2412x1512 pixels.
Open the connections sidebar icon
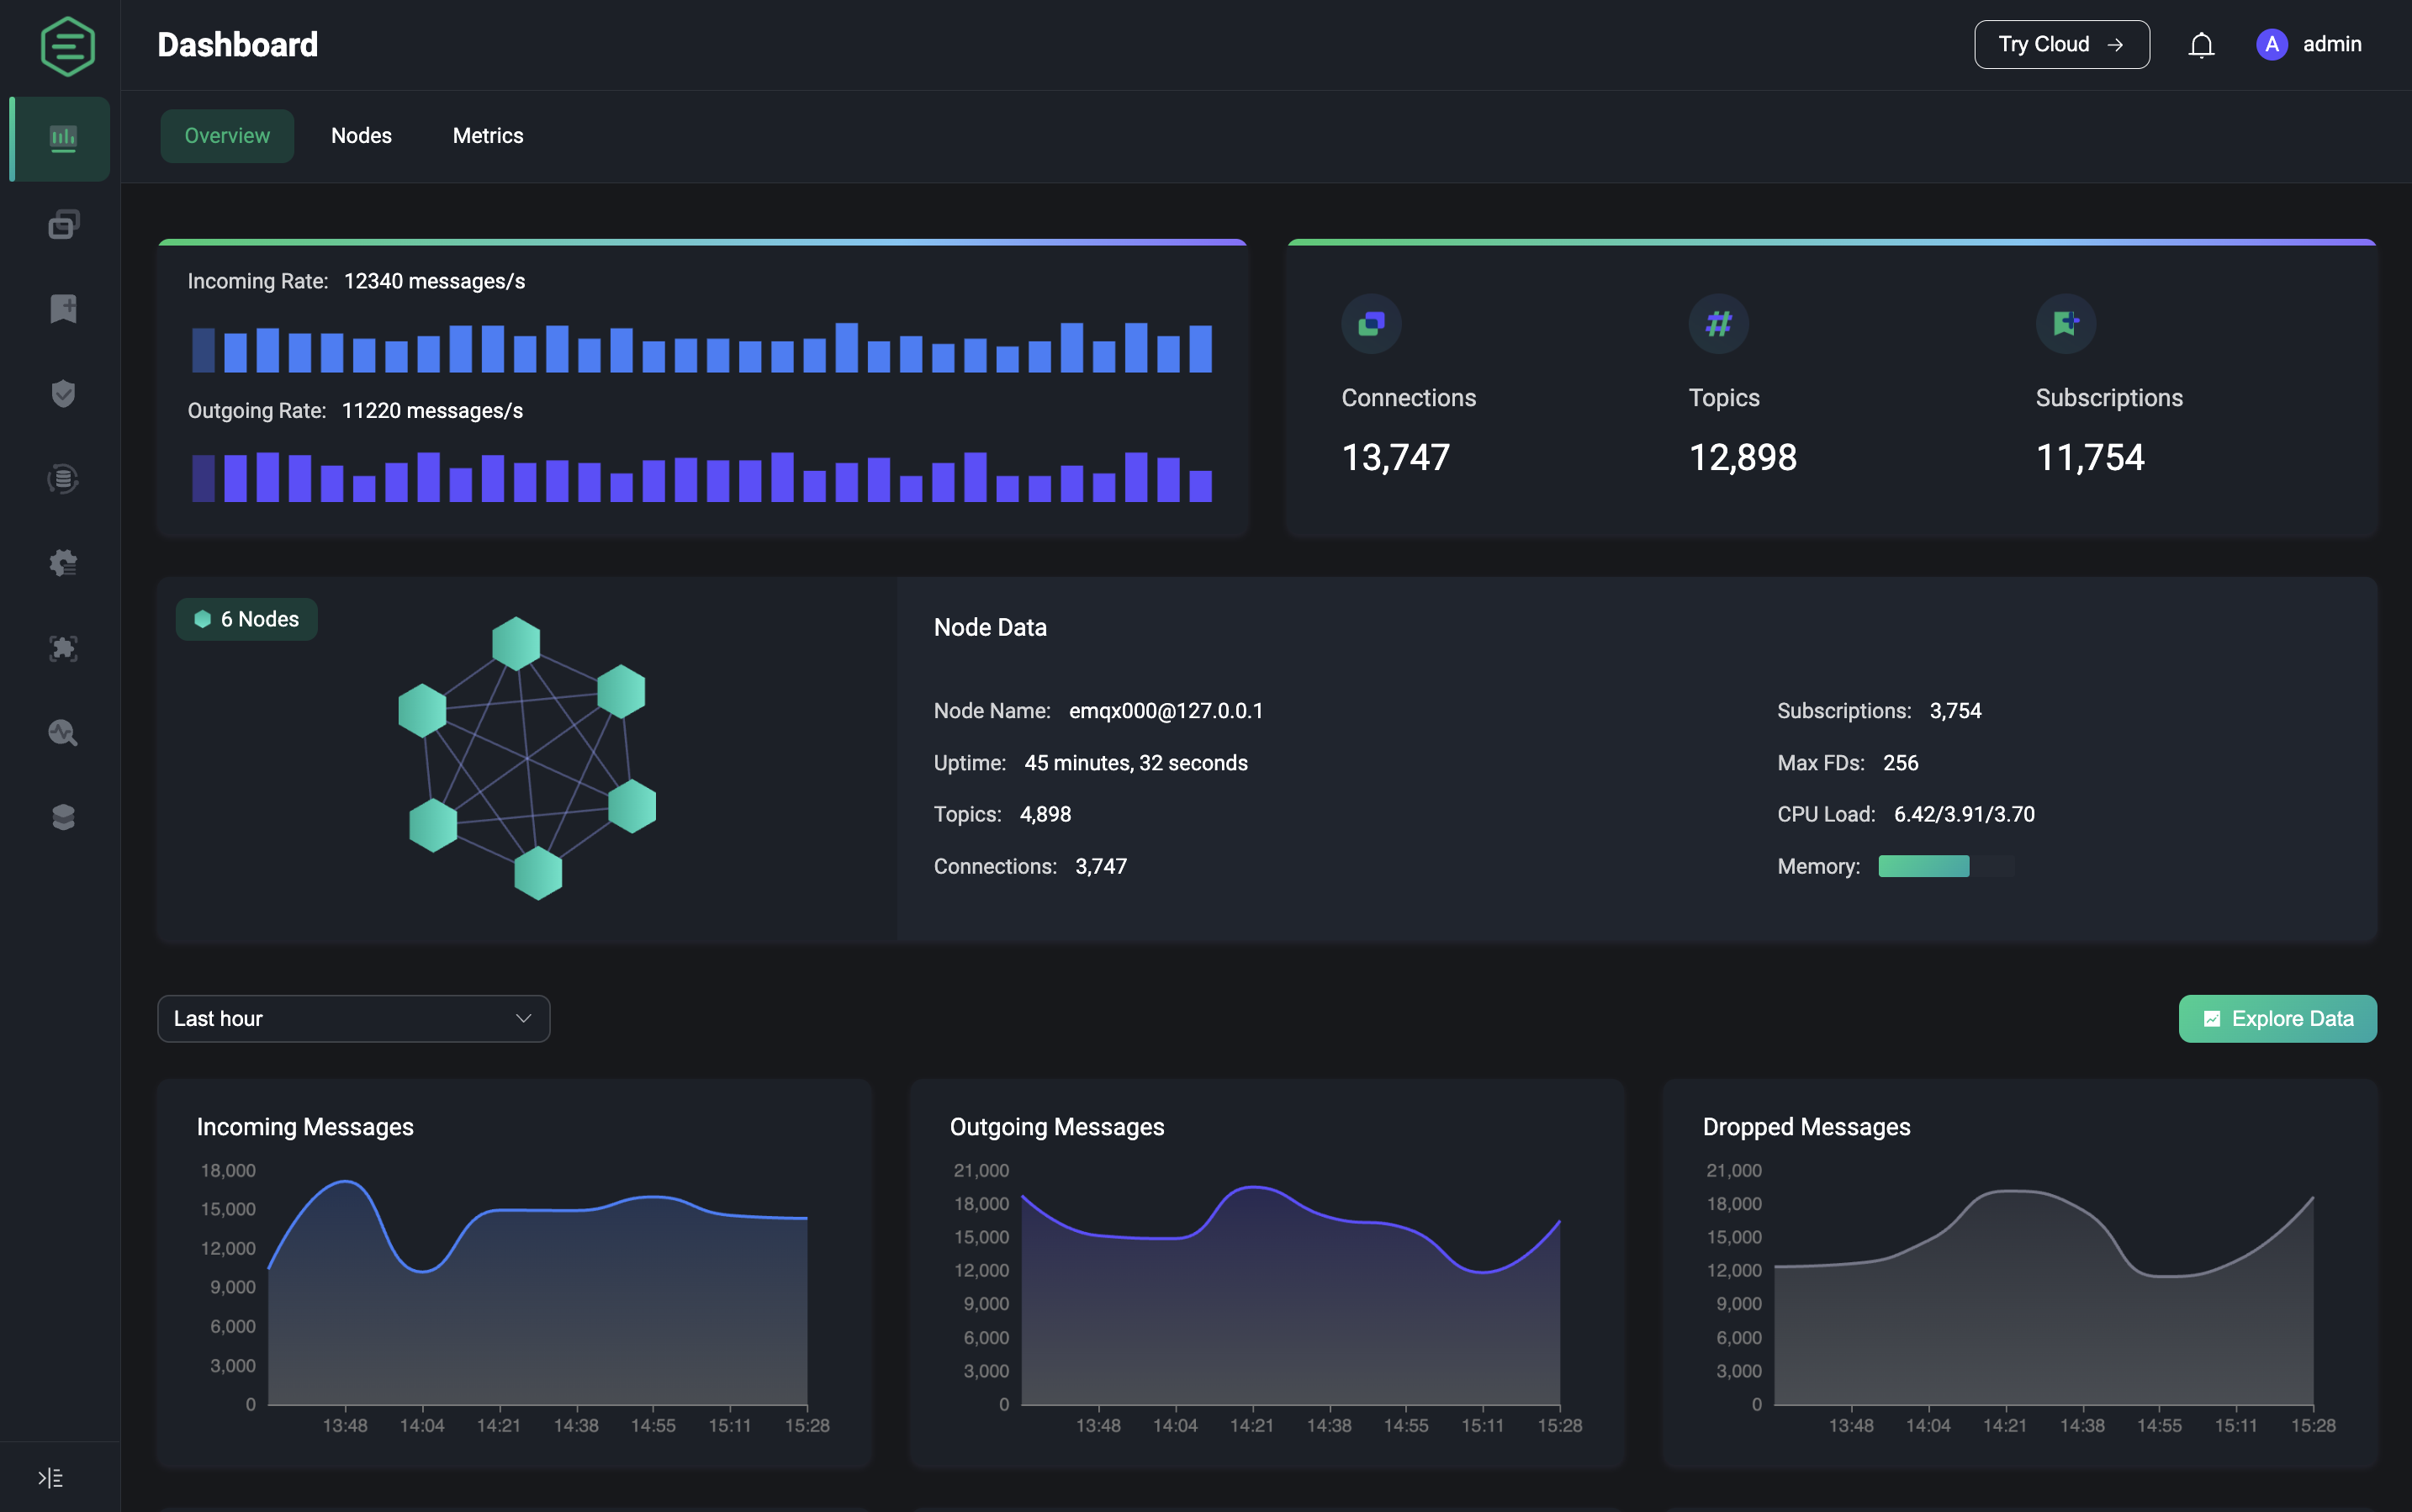63,224
